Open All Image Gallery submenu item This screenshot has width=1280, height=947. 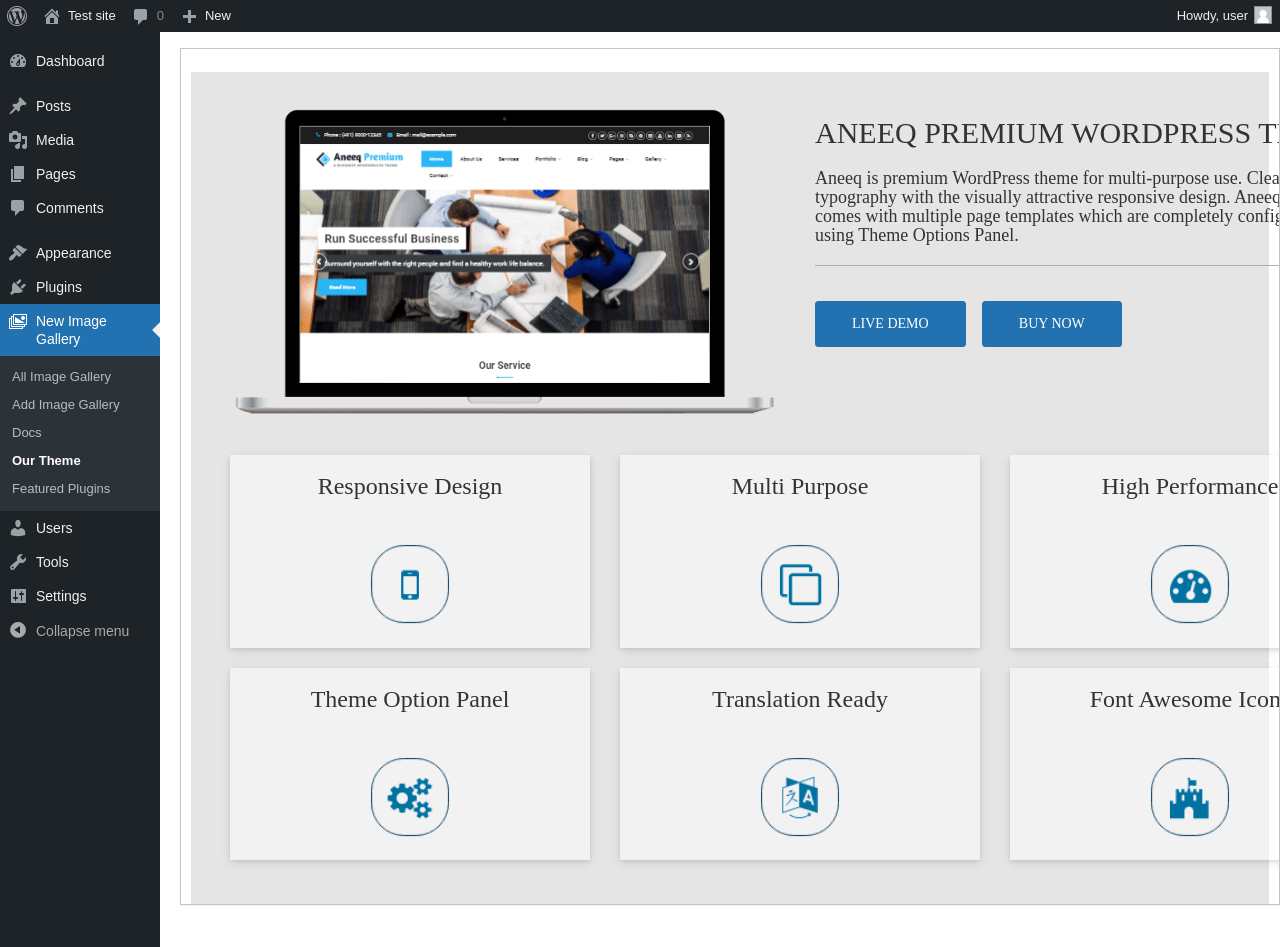(x=61, y=377)
